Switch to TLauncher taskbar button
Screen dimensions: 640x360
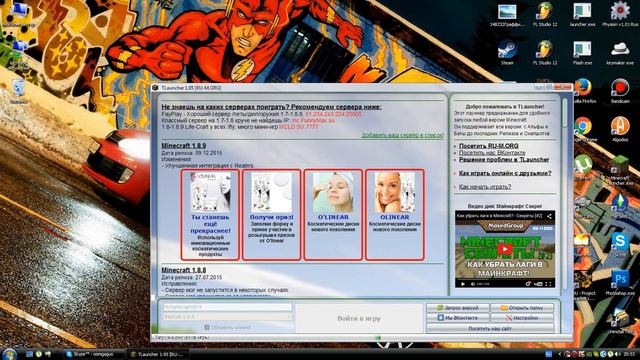click(x=159, y=354)
